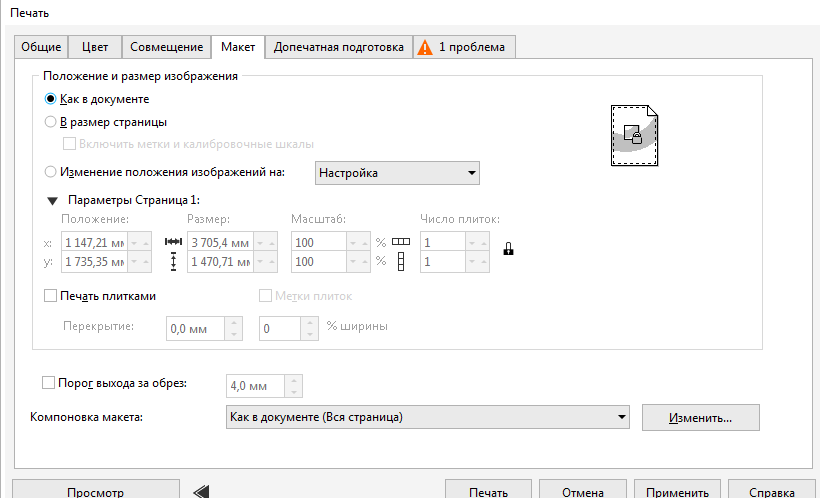The image size is (820, 498).
Task: Click the width field 3 705,4 мм
Action: coord(220,243)
